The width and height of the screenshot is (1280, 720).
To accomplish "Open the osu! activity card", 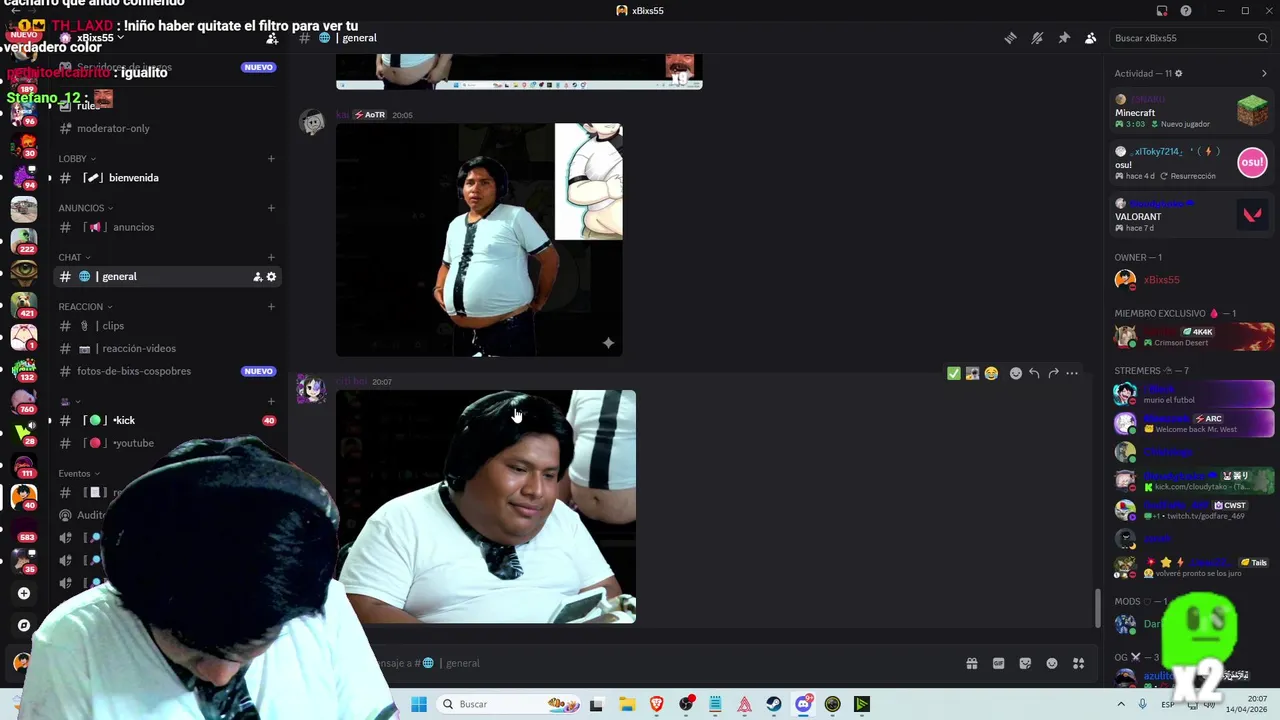I will [x=1192, y=163].
